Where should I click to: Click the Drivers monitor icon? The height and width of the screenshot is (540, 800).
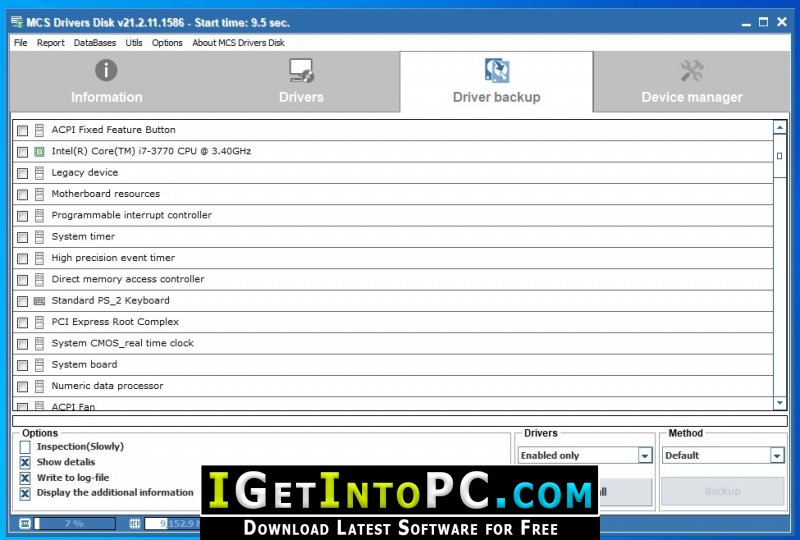(x=302, y=70)
